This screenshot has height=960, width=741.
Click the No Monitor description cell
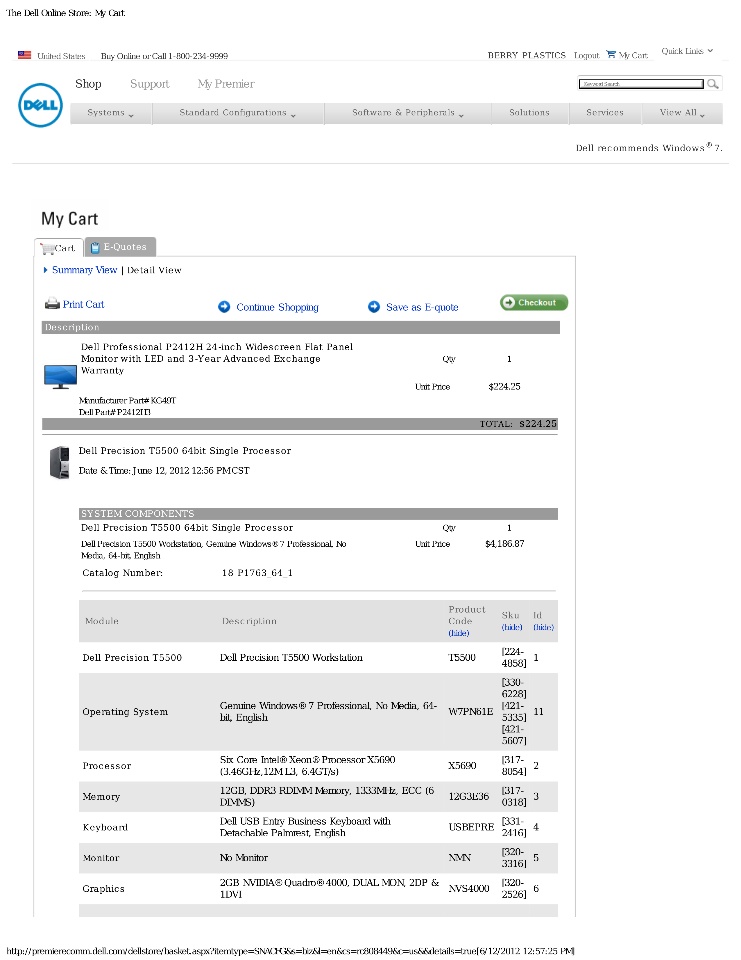[x=244, y=858]
